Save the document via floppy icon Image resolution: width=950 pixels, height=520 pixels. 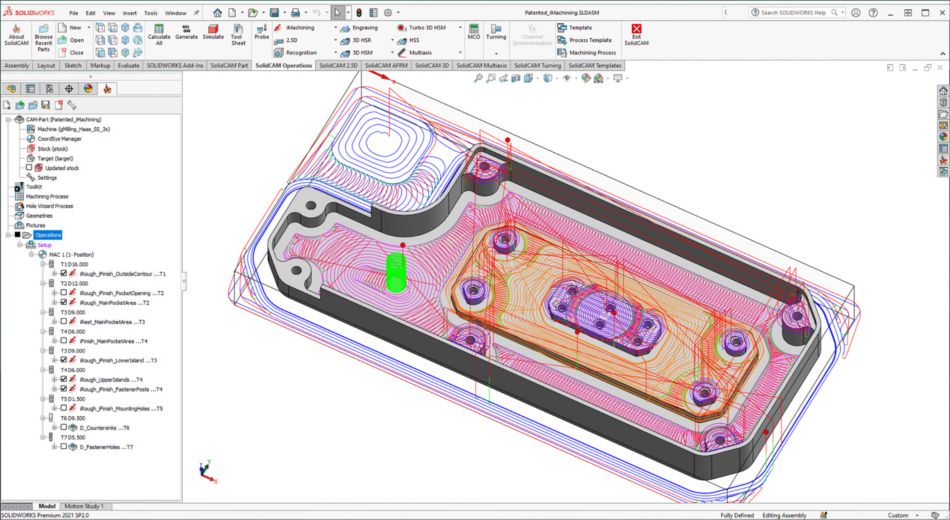tap(274, 12)
